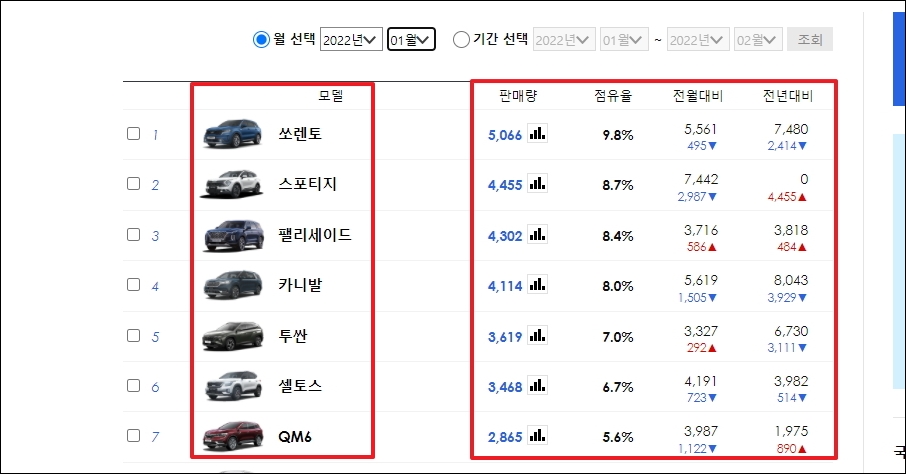The width and height of the screenshot is (906, 474).
Task: Click the 7.0% market share value
Action: [x=618, y=336]
